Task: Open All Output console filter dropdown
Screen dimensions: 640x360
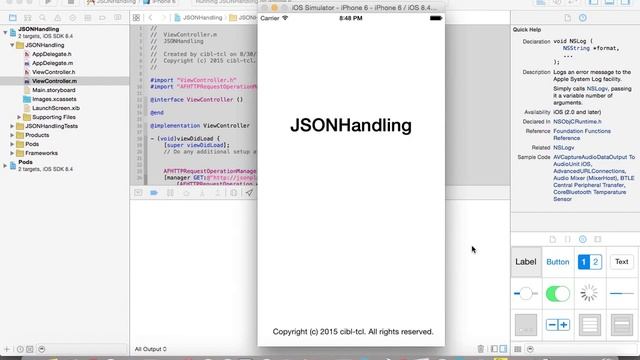Action: coord(151,349)
